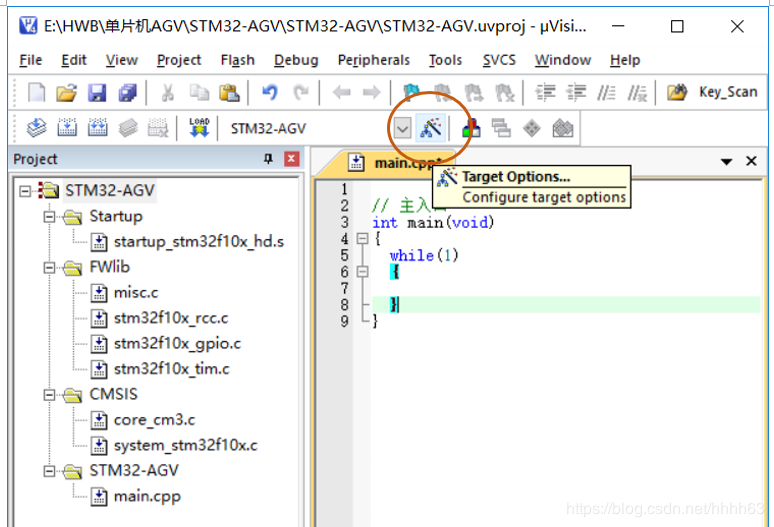Open the SVCS menu

point(499,60)
